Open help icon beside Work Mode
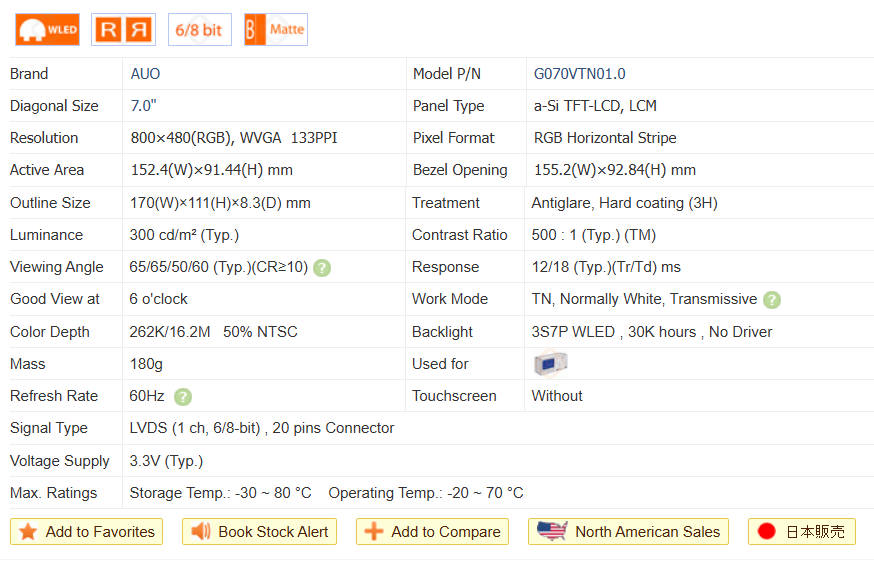 tap(772, 300)
